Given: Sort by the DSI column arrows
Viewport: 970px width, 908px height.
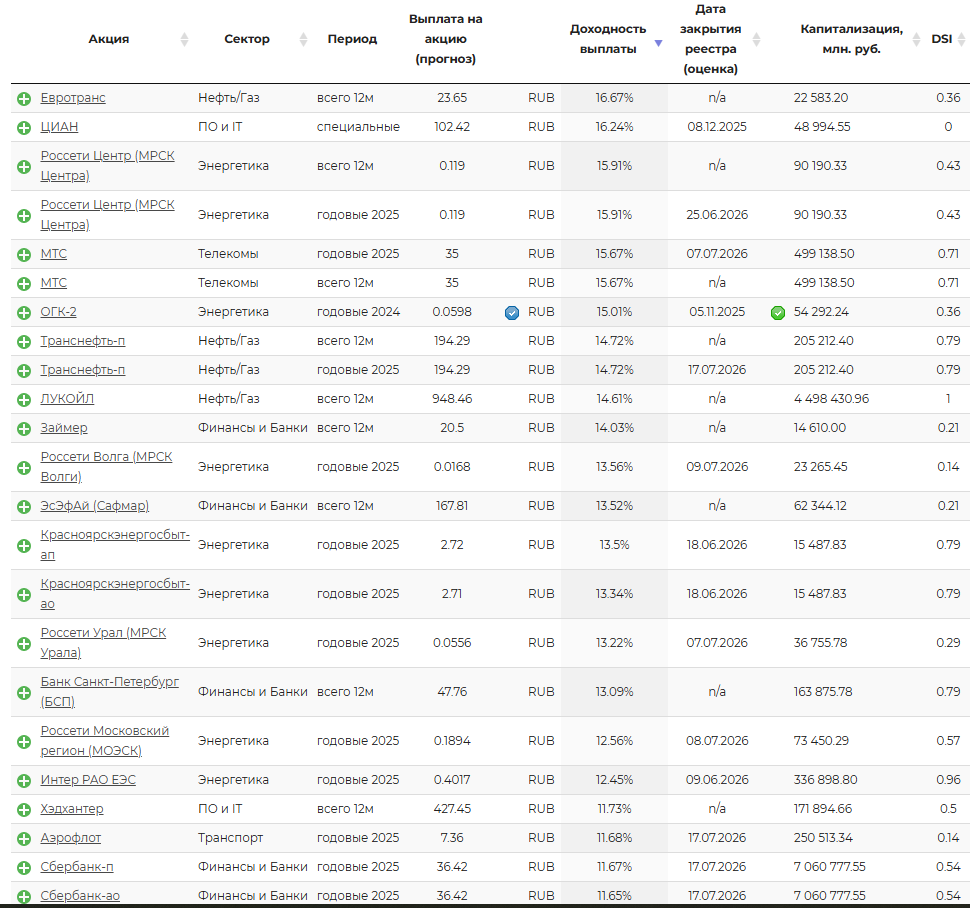Looking at the screenshot, I should [x=961, y=40].
